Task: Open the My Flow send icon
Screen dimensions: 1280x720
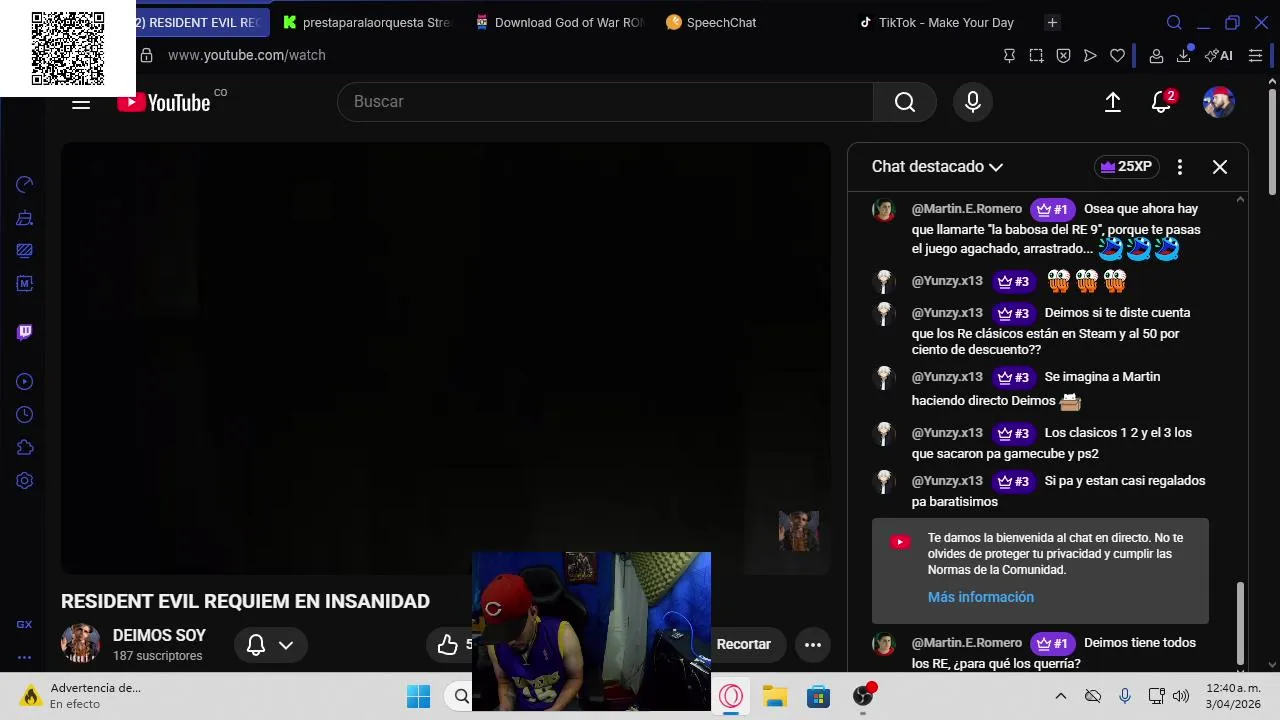Action: point(1090,56)
